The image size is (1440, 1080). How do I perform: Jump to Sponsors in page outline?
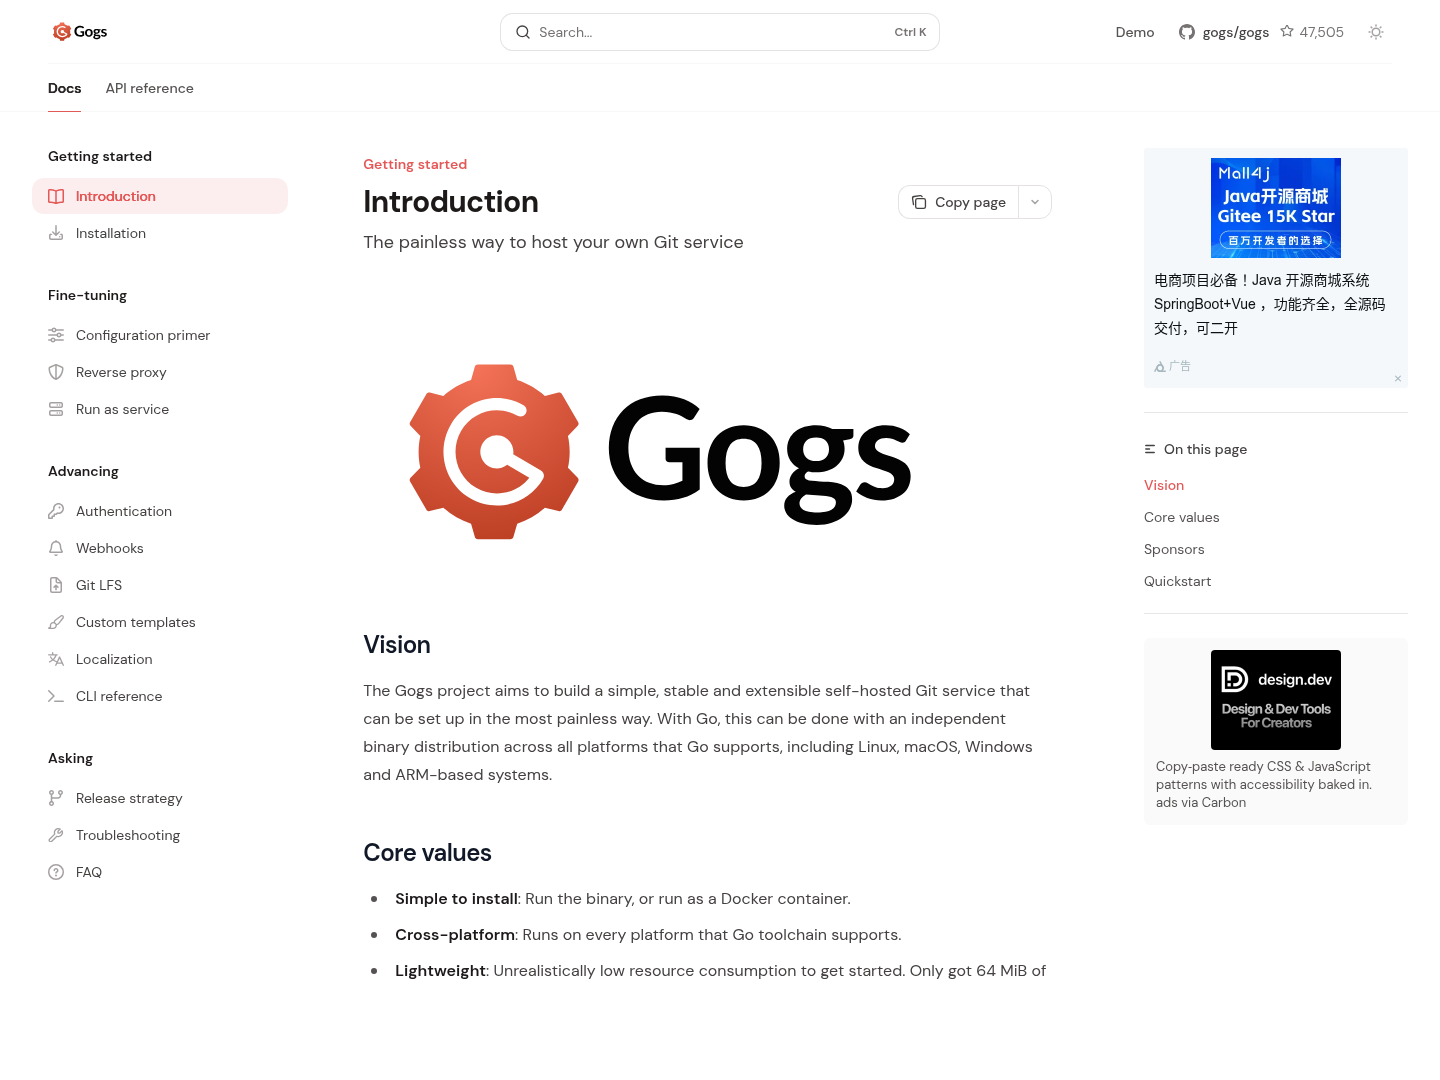pyautogui.click(x=1174, y=549)
